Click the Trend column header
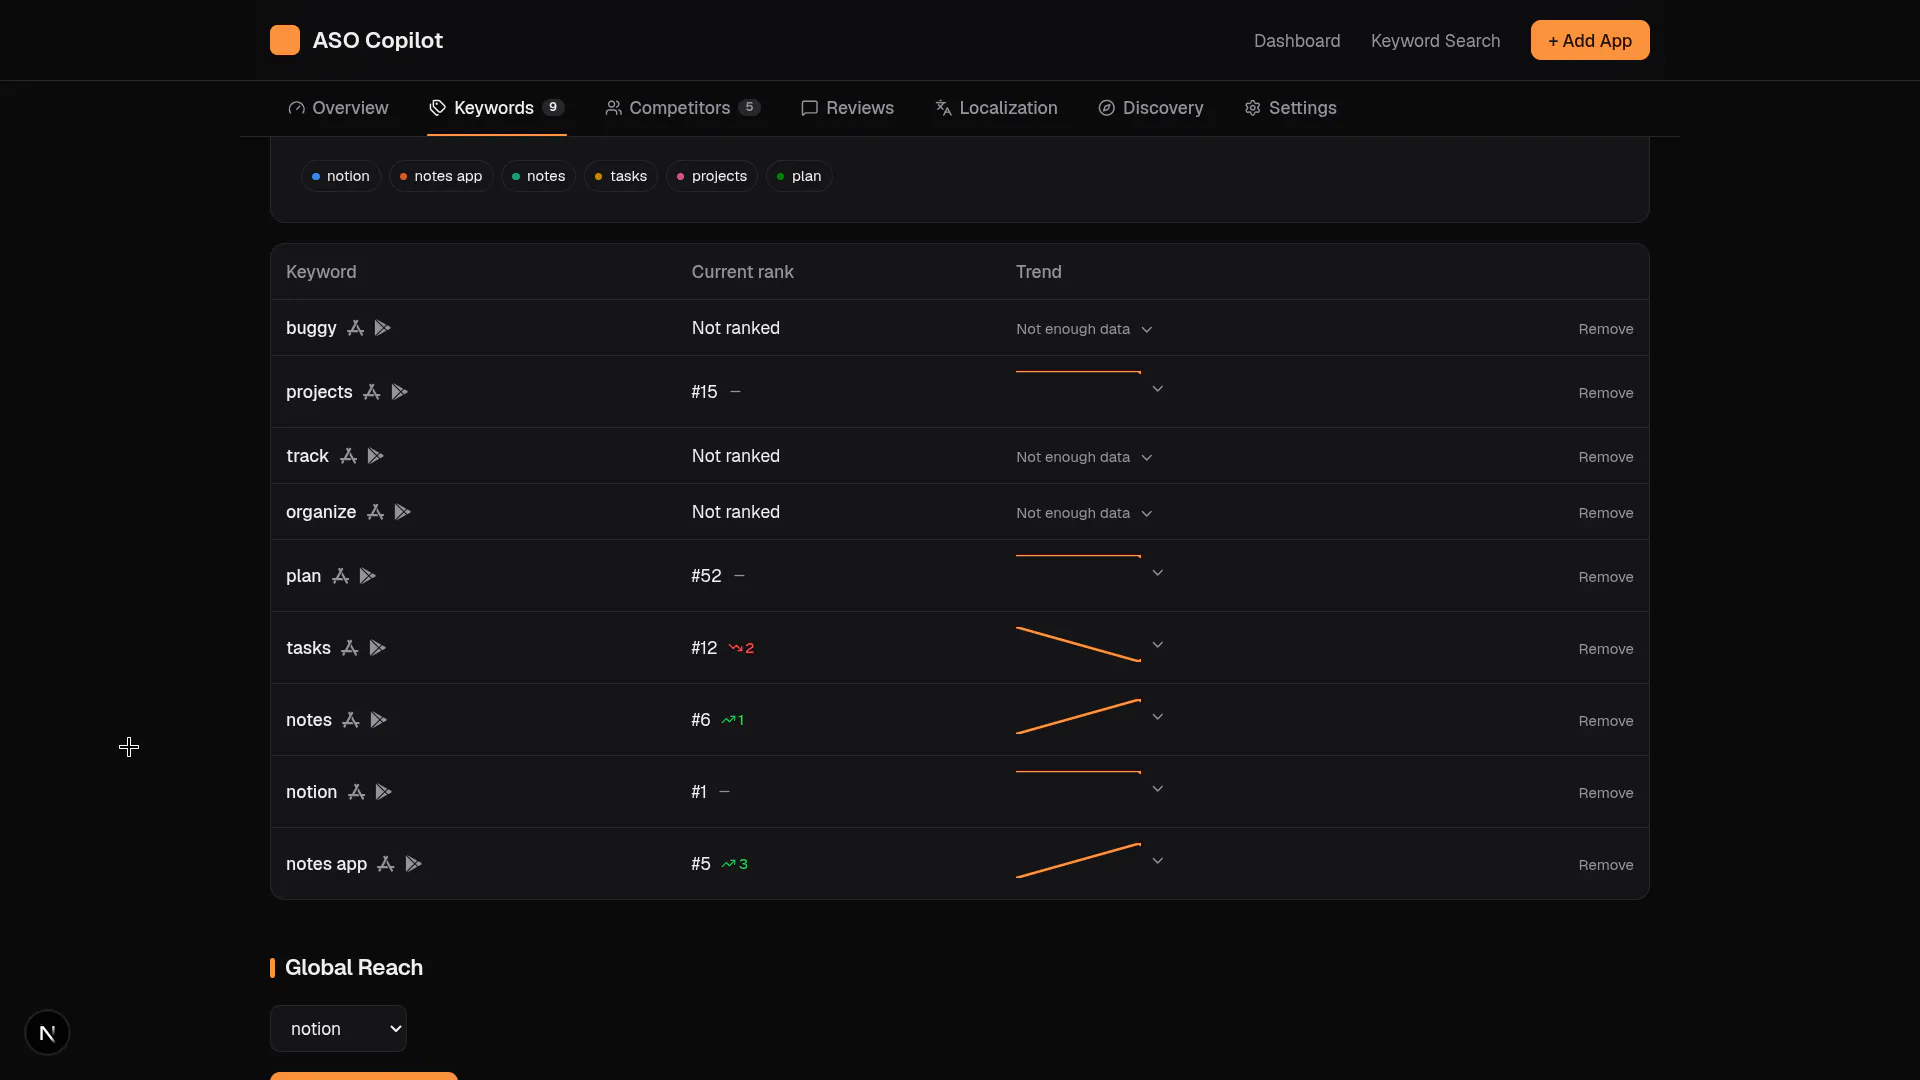Screen dimensions: 1920x1080 point(1039,272)
